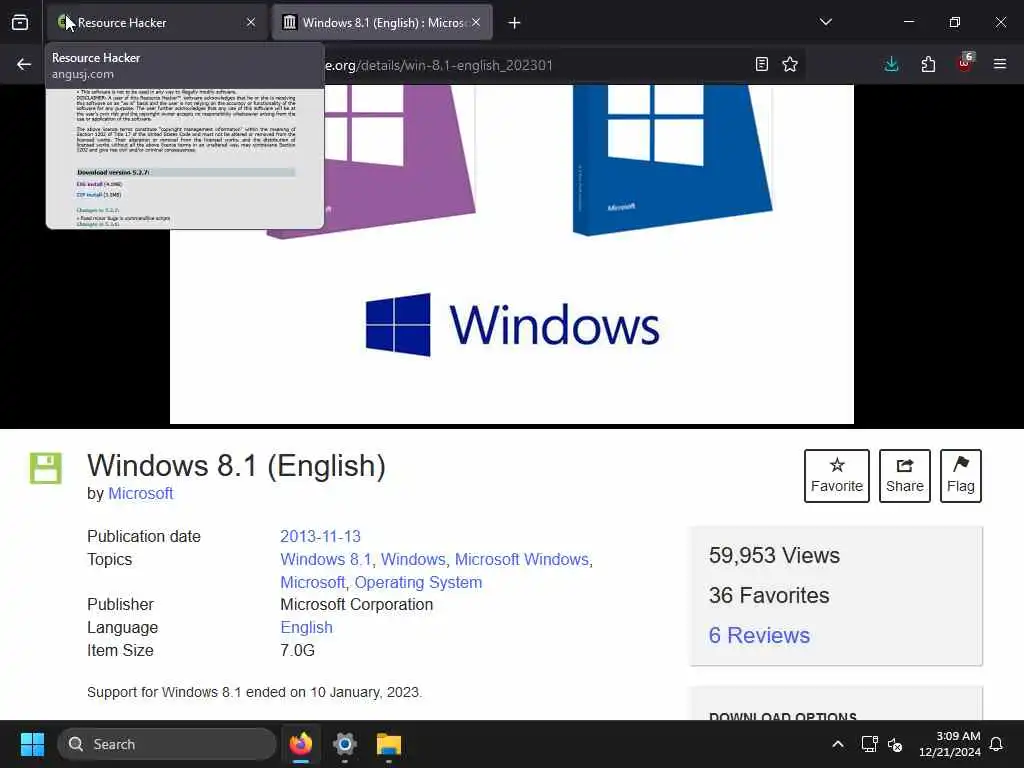
Task: Switch to Windows 8.1 (English) tab
Action: (382, 23)
